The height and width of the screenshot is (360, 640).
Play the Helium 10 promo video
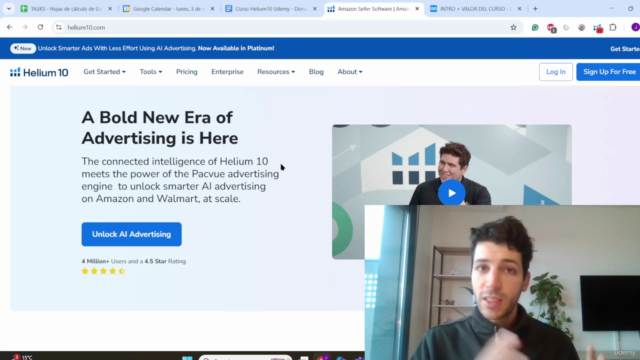coord(451,193)
